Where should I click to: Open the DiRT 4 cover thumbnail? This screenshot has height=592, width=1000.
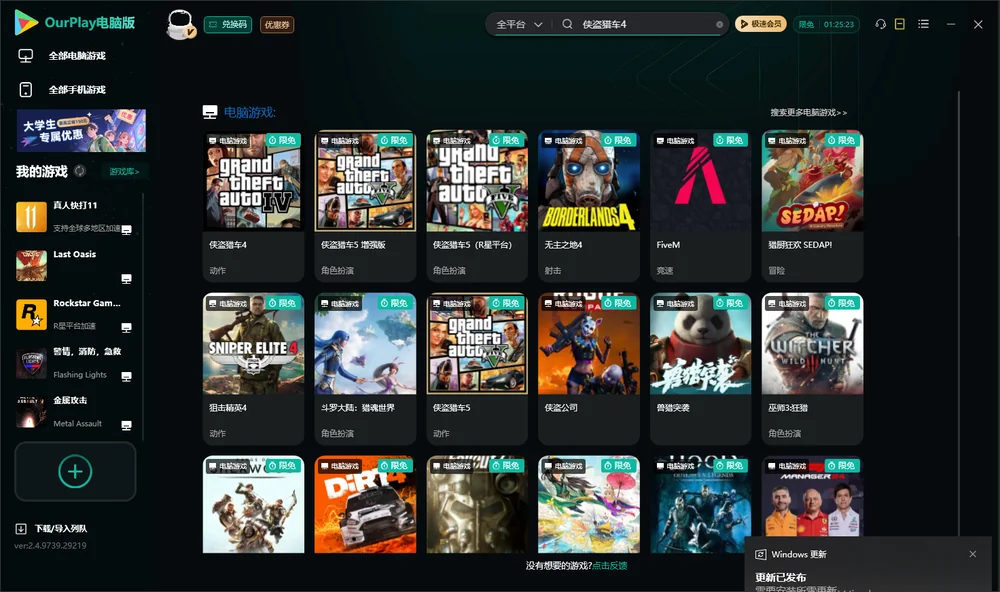tap(365, 504)
